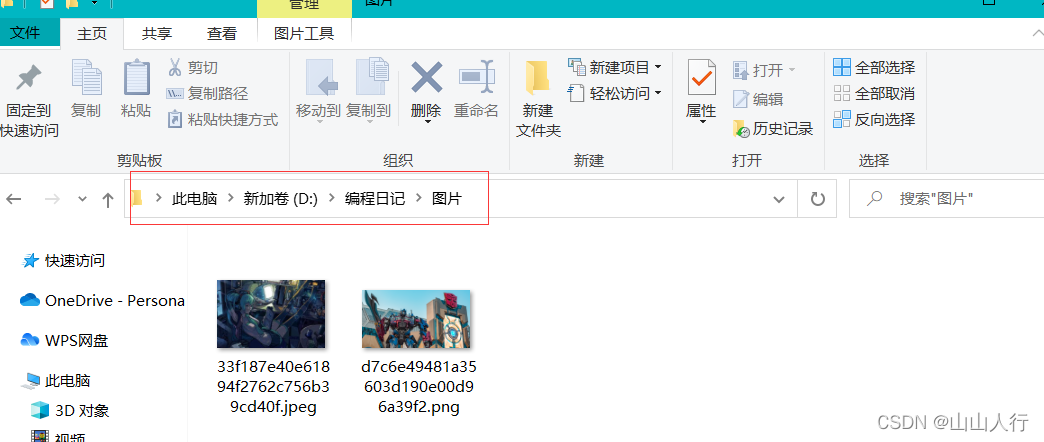Select This PC (此电脑) in sidebar
1044x442 pixels.
(56, 381)
